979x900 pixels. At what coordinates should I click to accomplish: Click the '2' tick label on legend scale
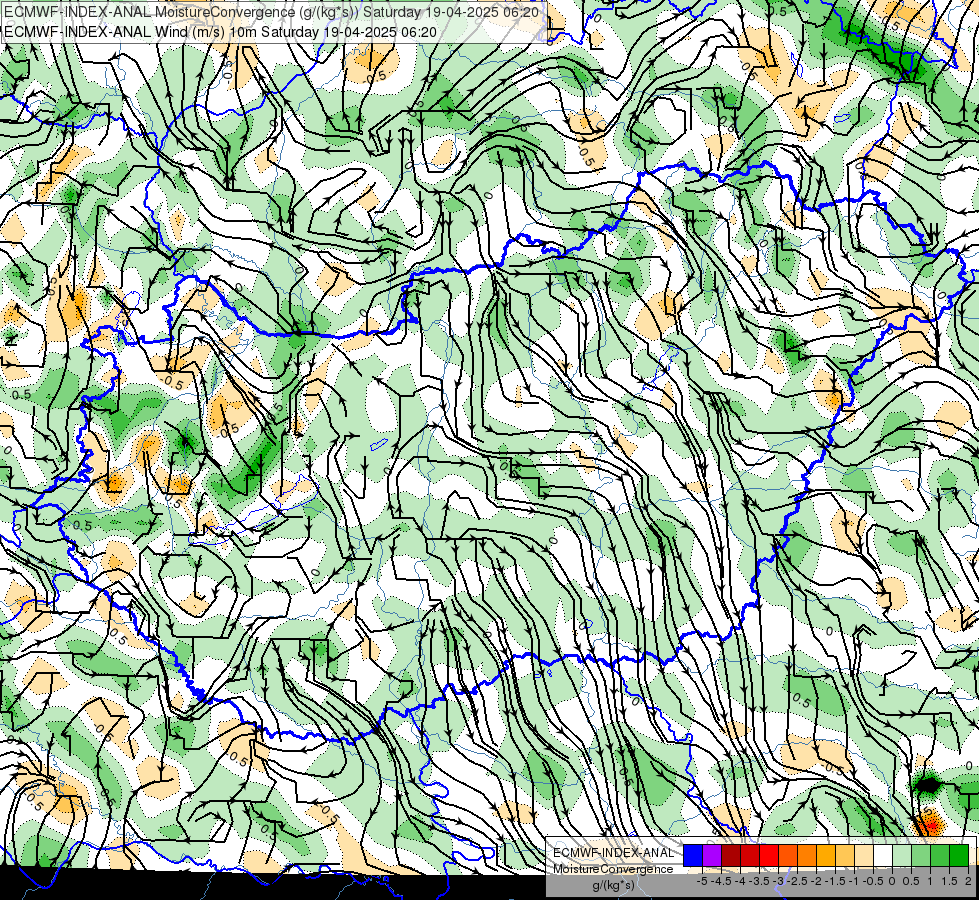coord(968,881)
